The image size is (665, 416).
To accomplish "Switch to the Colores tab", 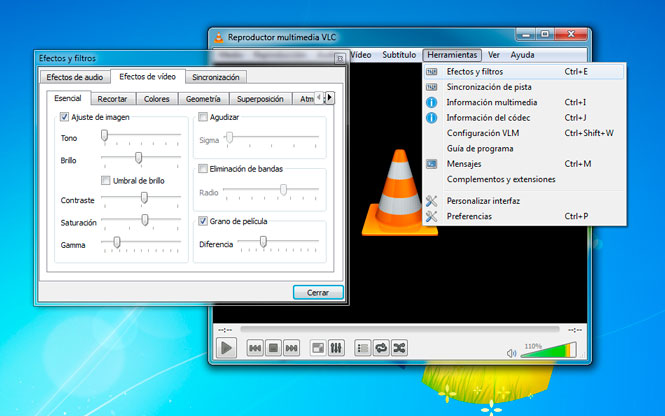I will point(156,99).
